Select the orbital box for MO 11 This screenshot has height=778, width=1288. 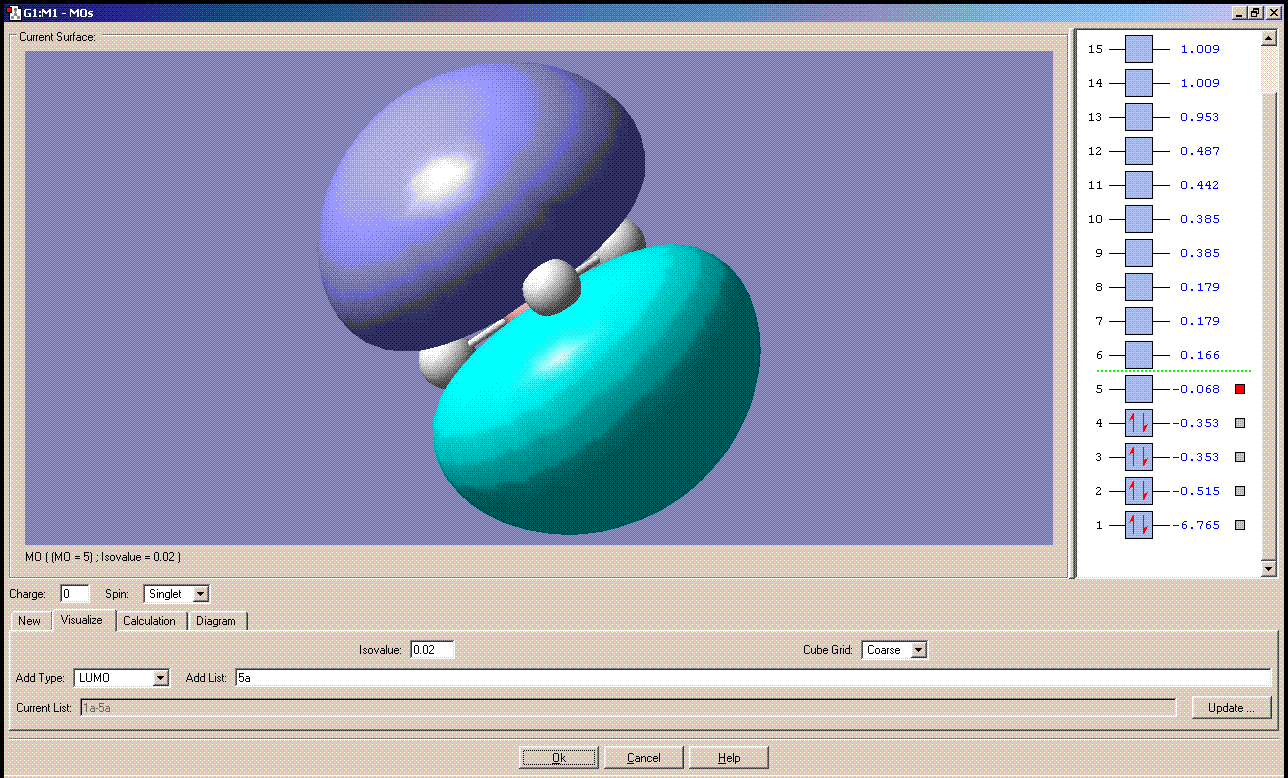coord(1139,185)
